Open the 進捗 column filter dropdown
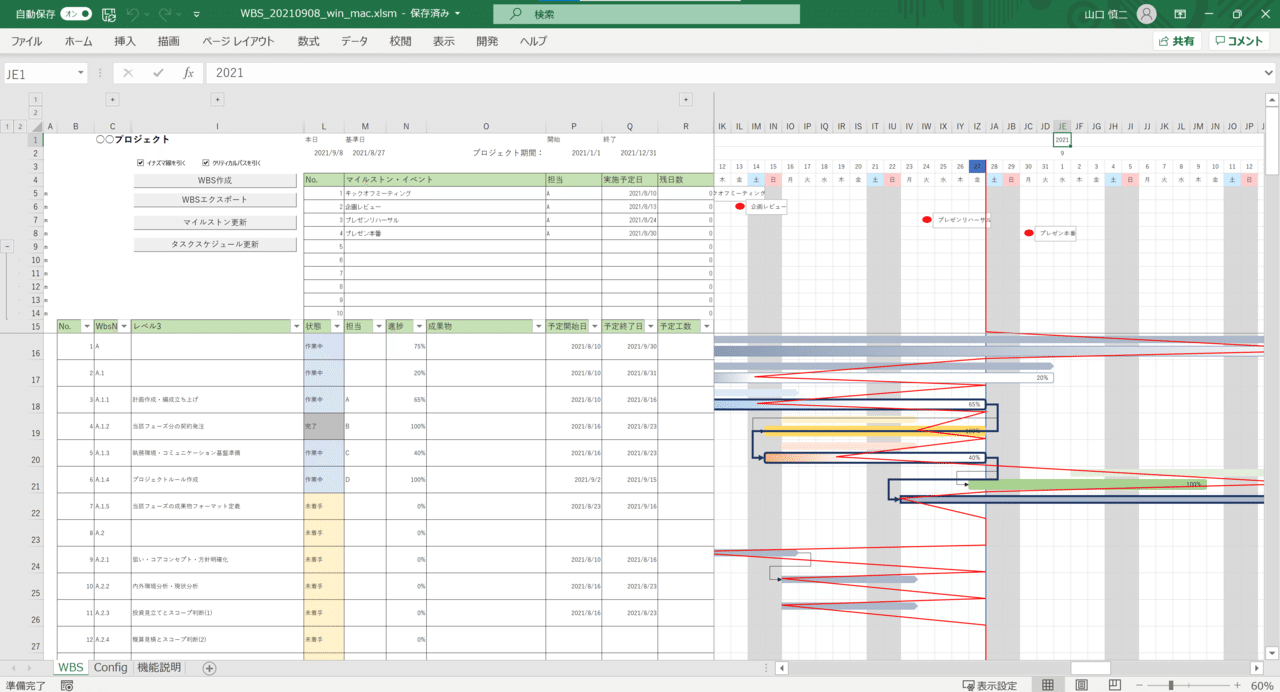Screen dimensions: 1280x692 tap(420, 326)
